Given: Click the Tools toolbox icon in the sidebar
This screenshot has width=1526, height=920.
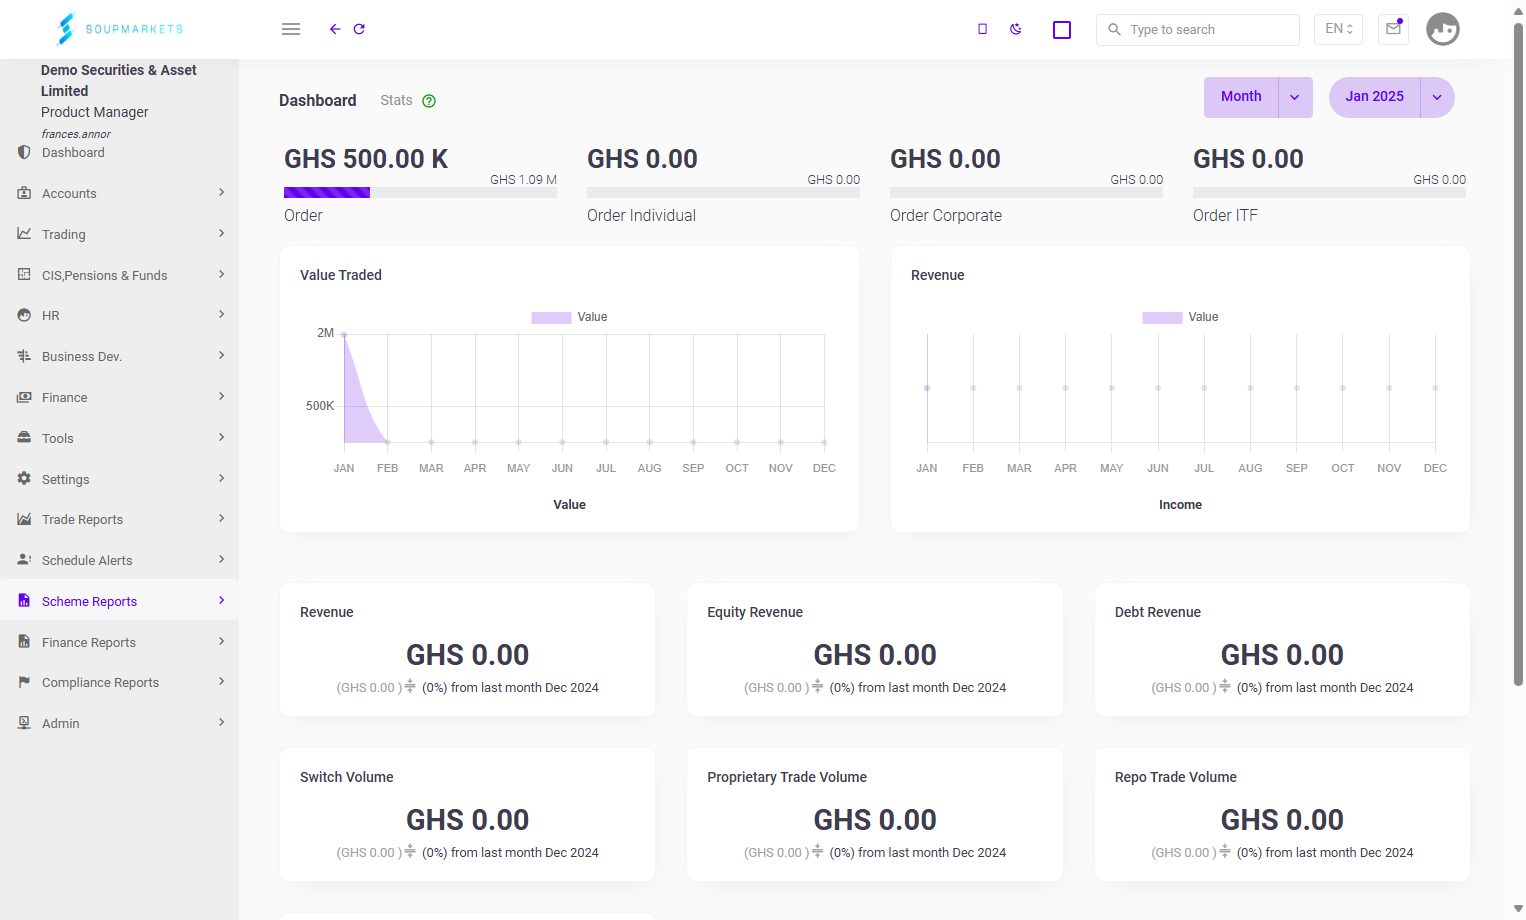Looking at the screenshot, I should point(24,438).
